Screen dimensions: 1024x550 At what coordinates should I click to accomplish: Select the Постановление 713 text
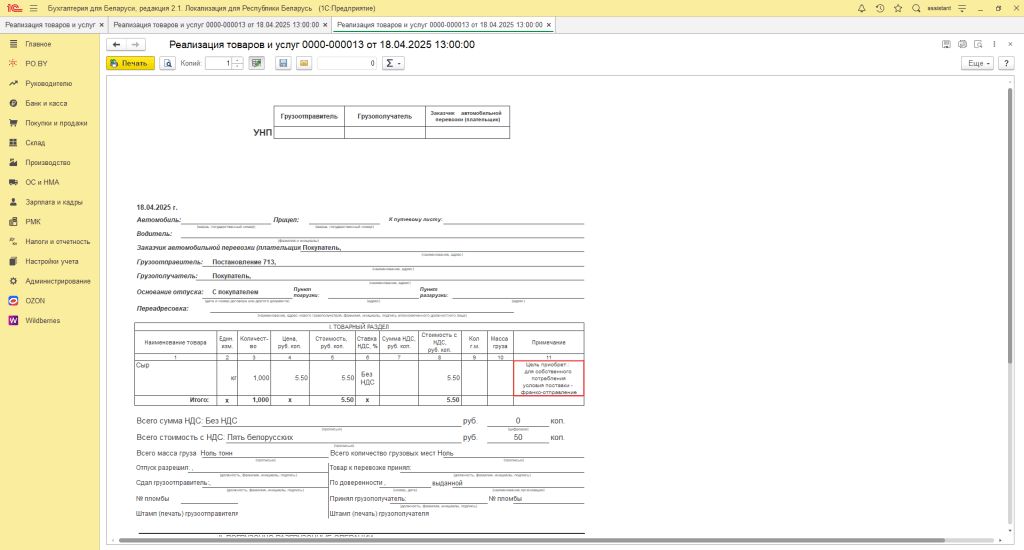244,262
